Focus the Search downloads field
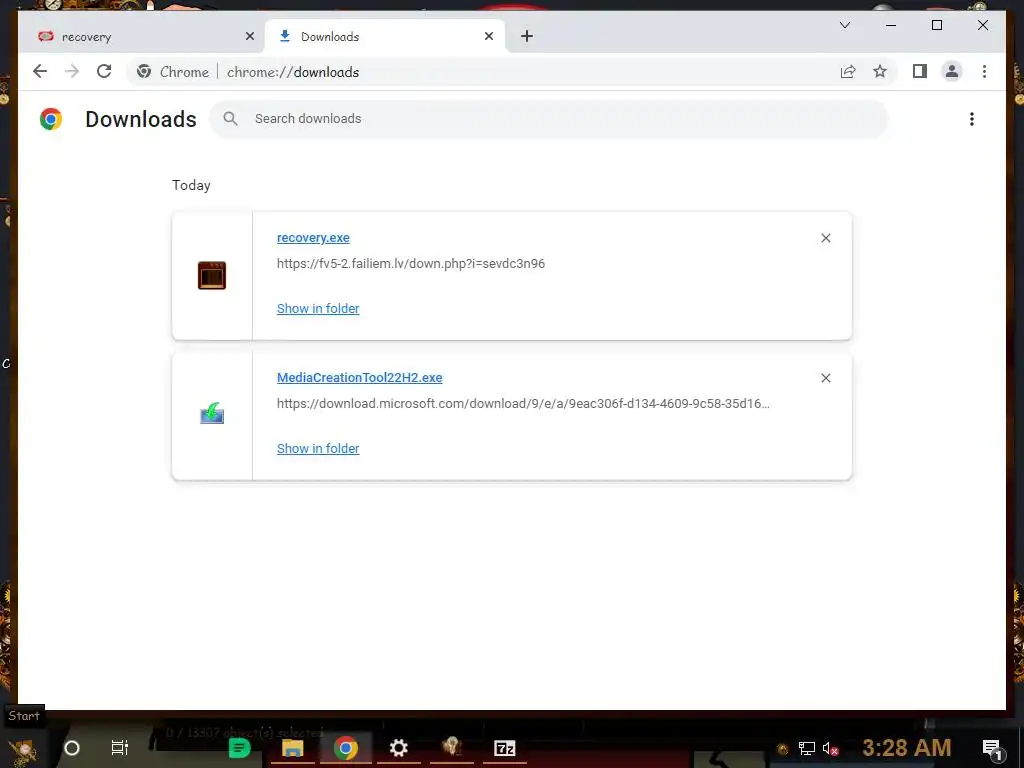 pos(549,119)
